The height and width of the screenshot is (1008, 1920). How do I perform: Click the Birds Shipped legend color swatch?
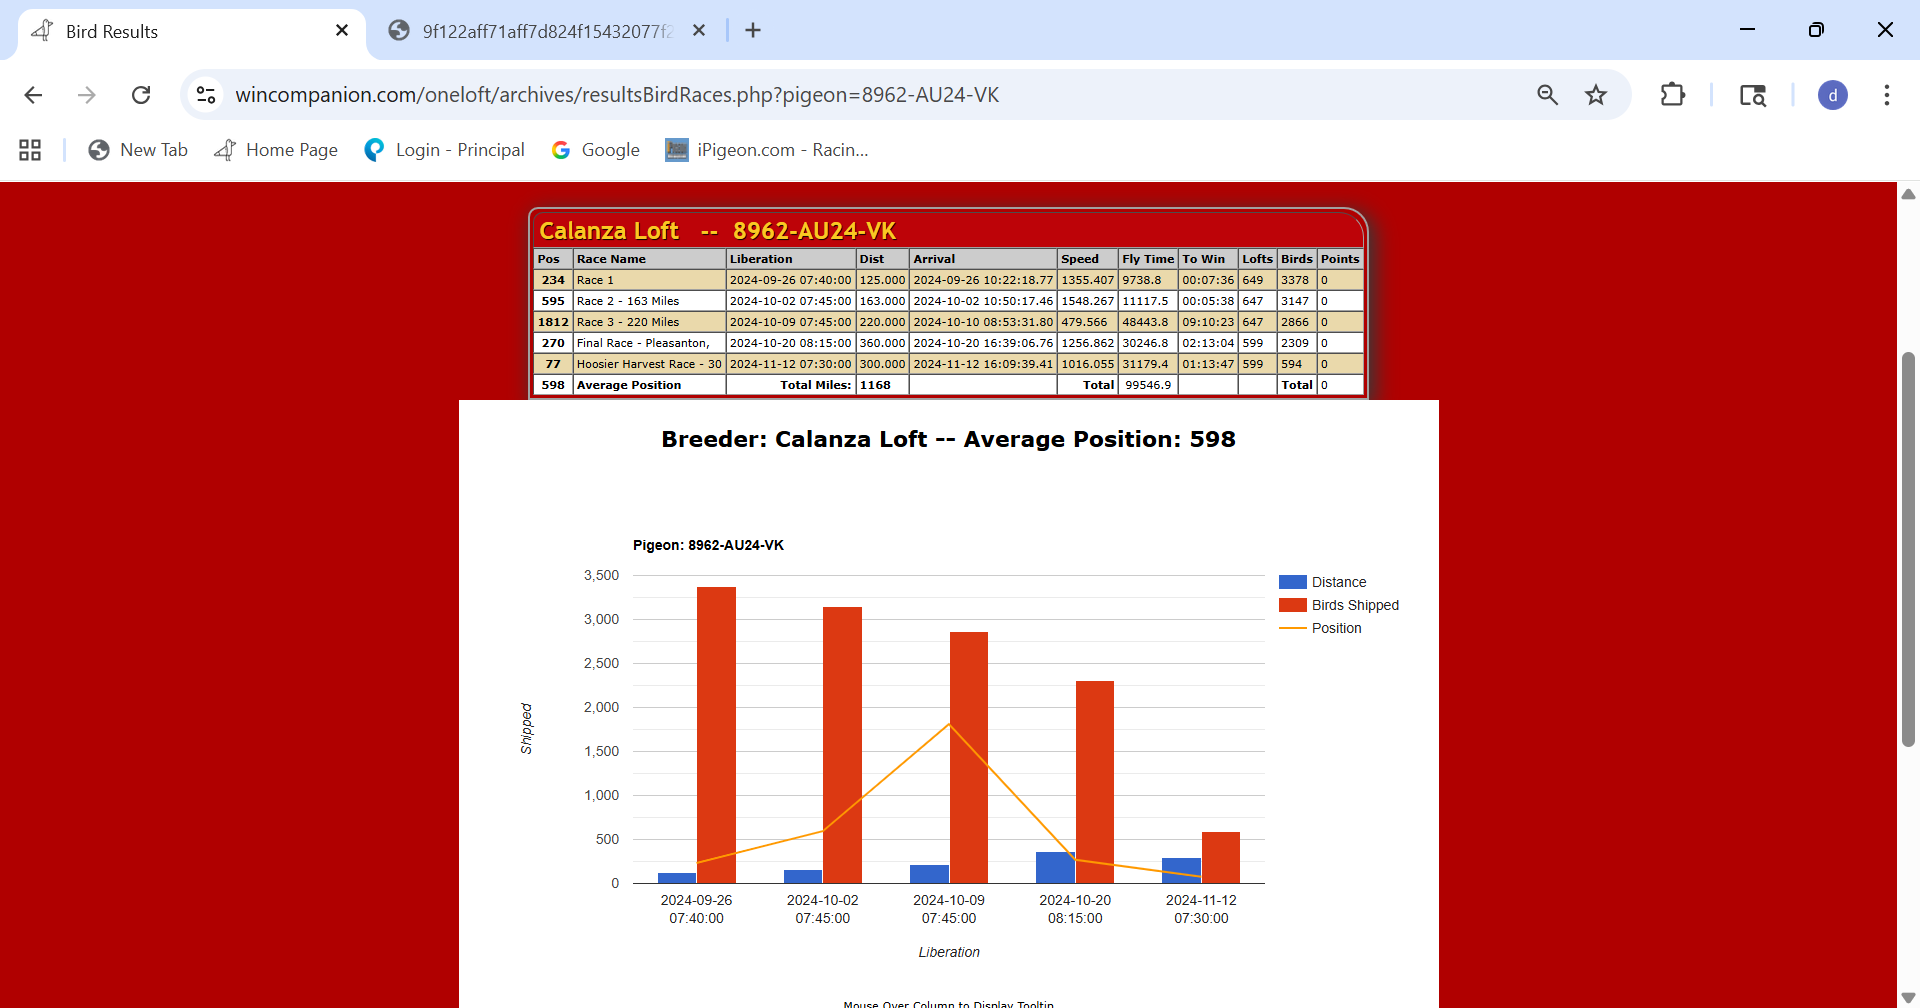(x=1292, y=605)
